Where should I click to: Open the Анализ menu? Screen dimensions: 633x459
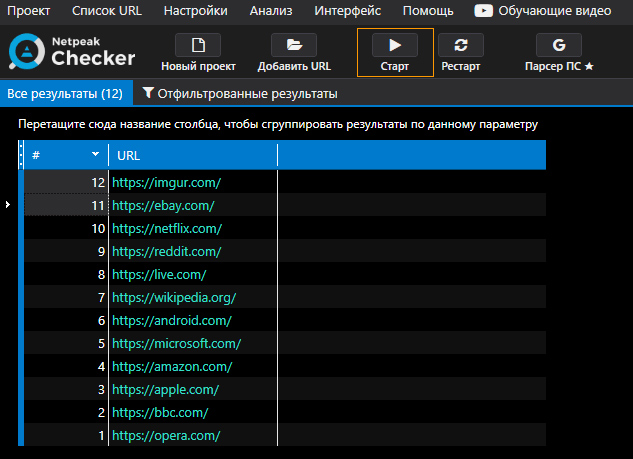271,11
